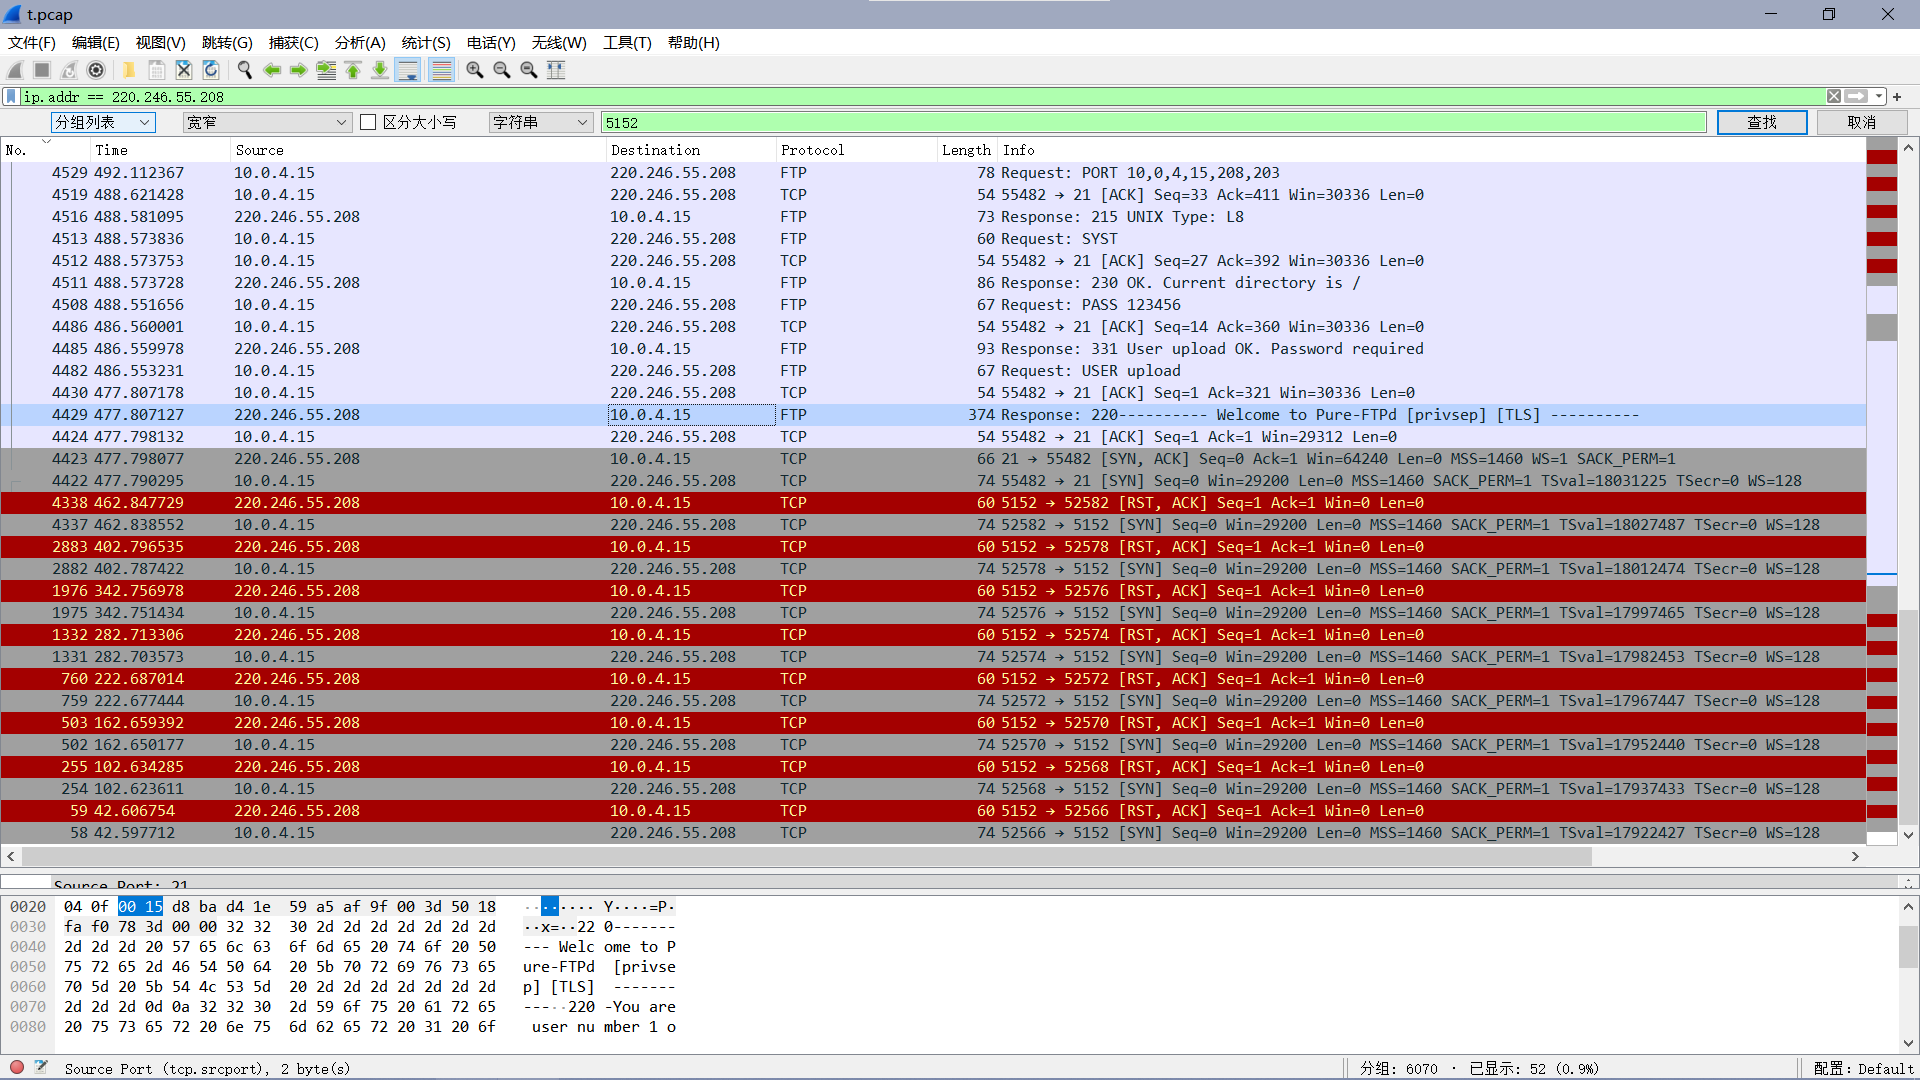Open the 统计(S) menu

tap(426, 43)
